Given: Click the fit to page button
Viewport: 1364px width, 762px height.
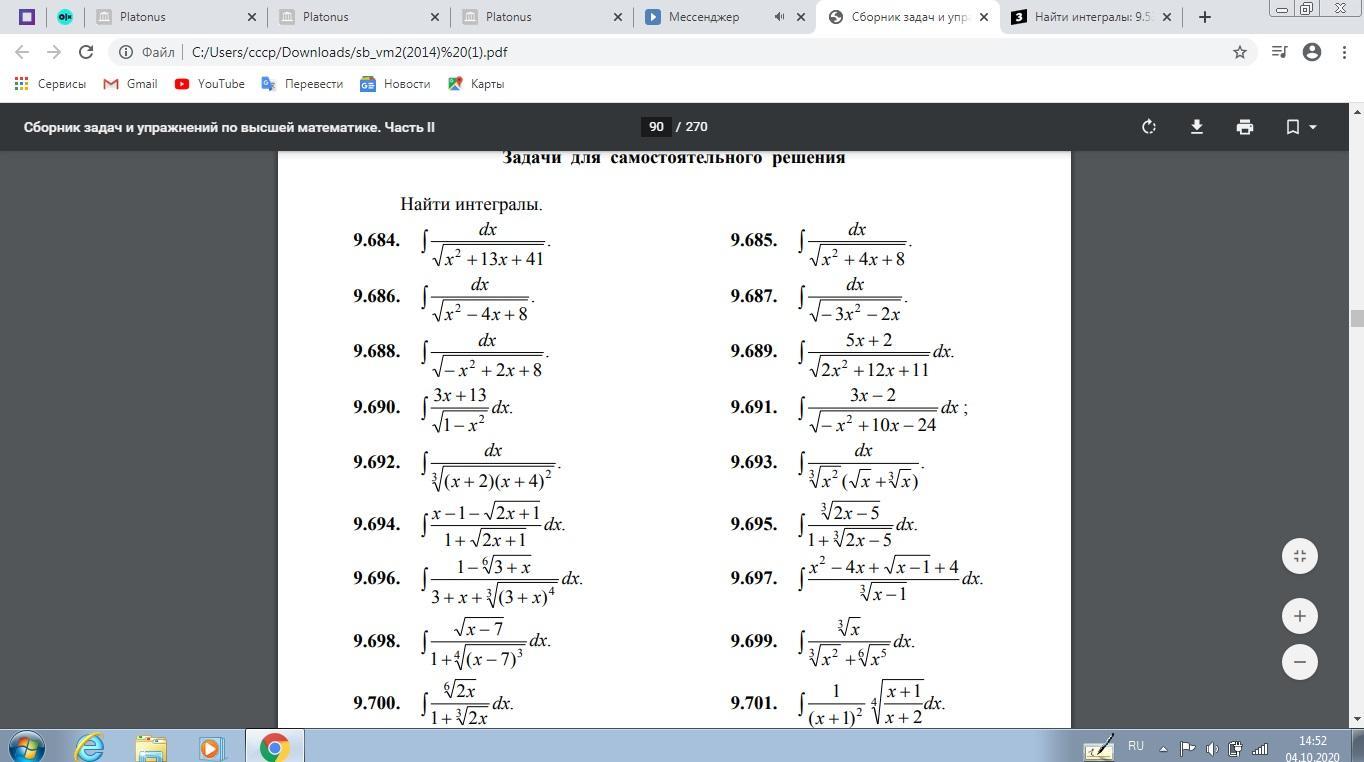Looking at the screenshot, I should (x=1300, y=556).
